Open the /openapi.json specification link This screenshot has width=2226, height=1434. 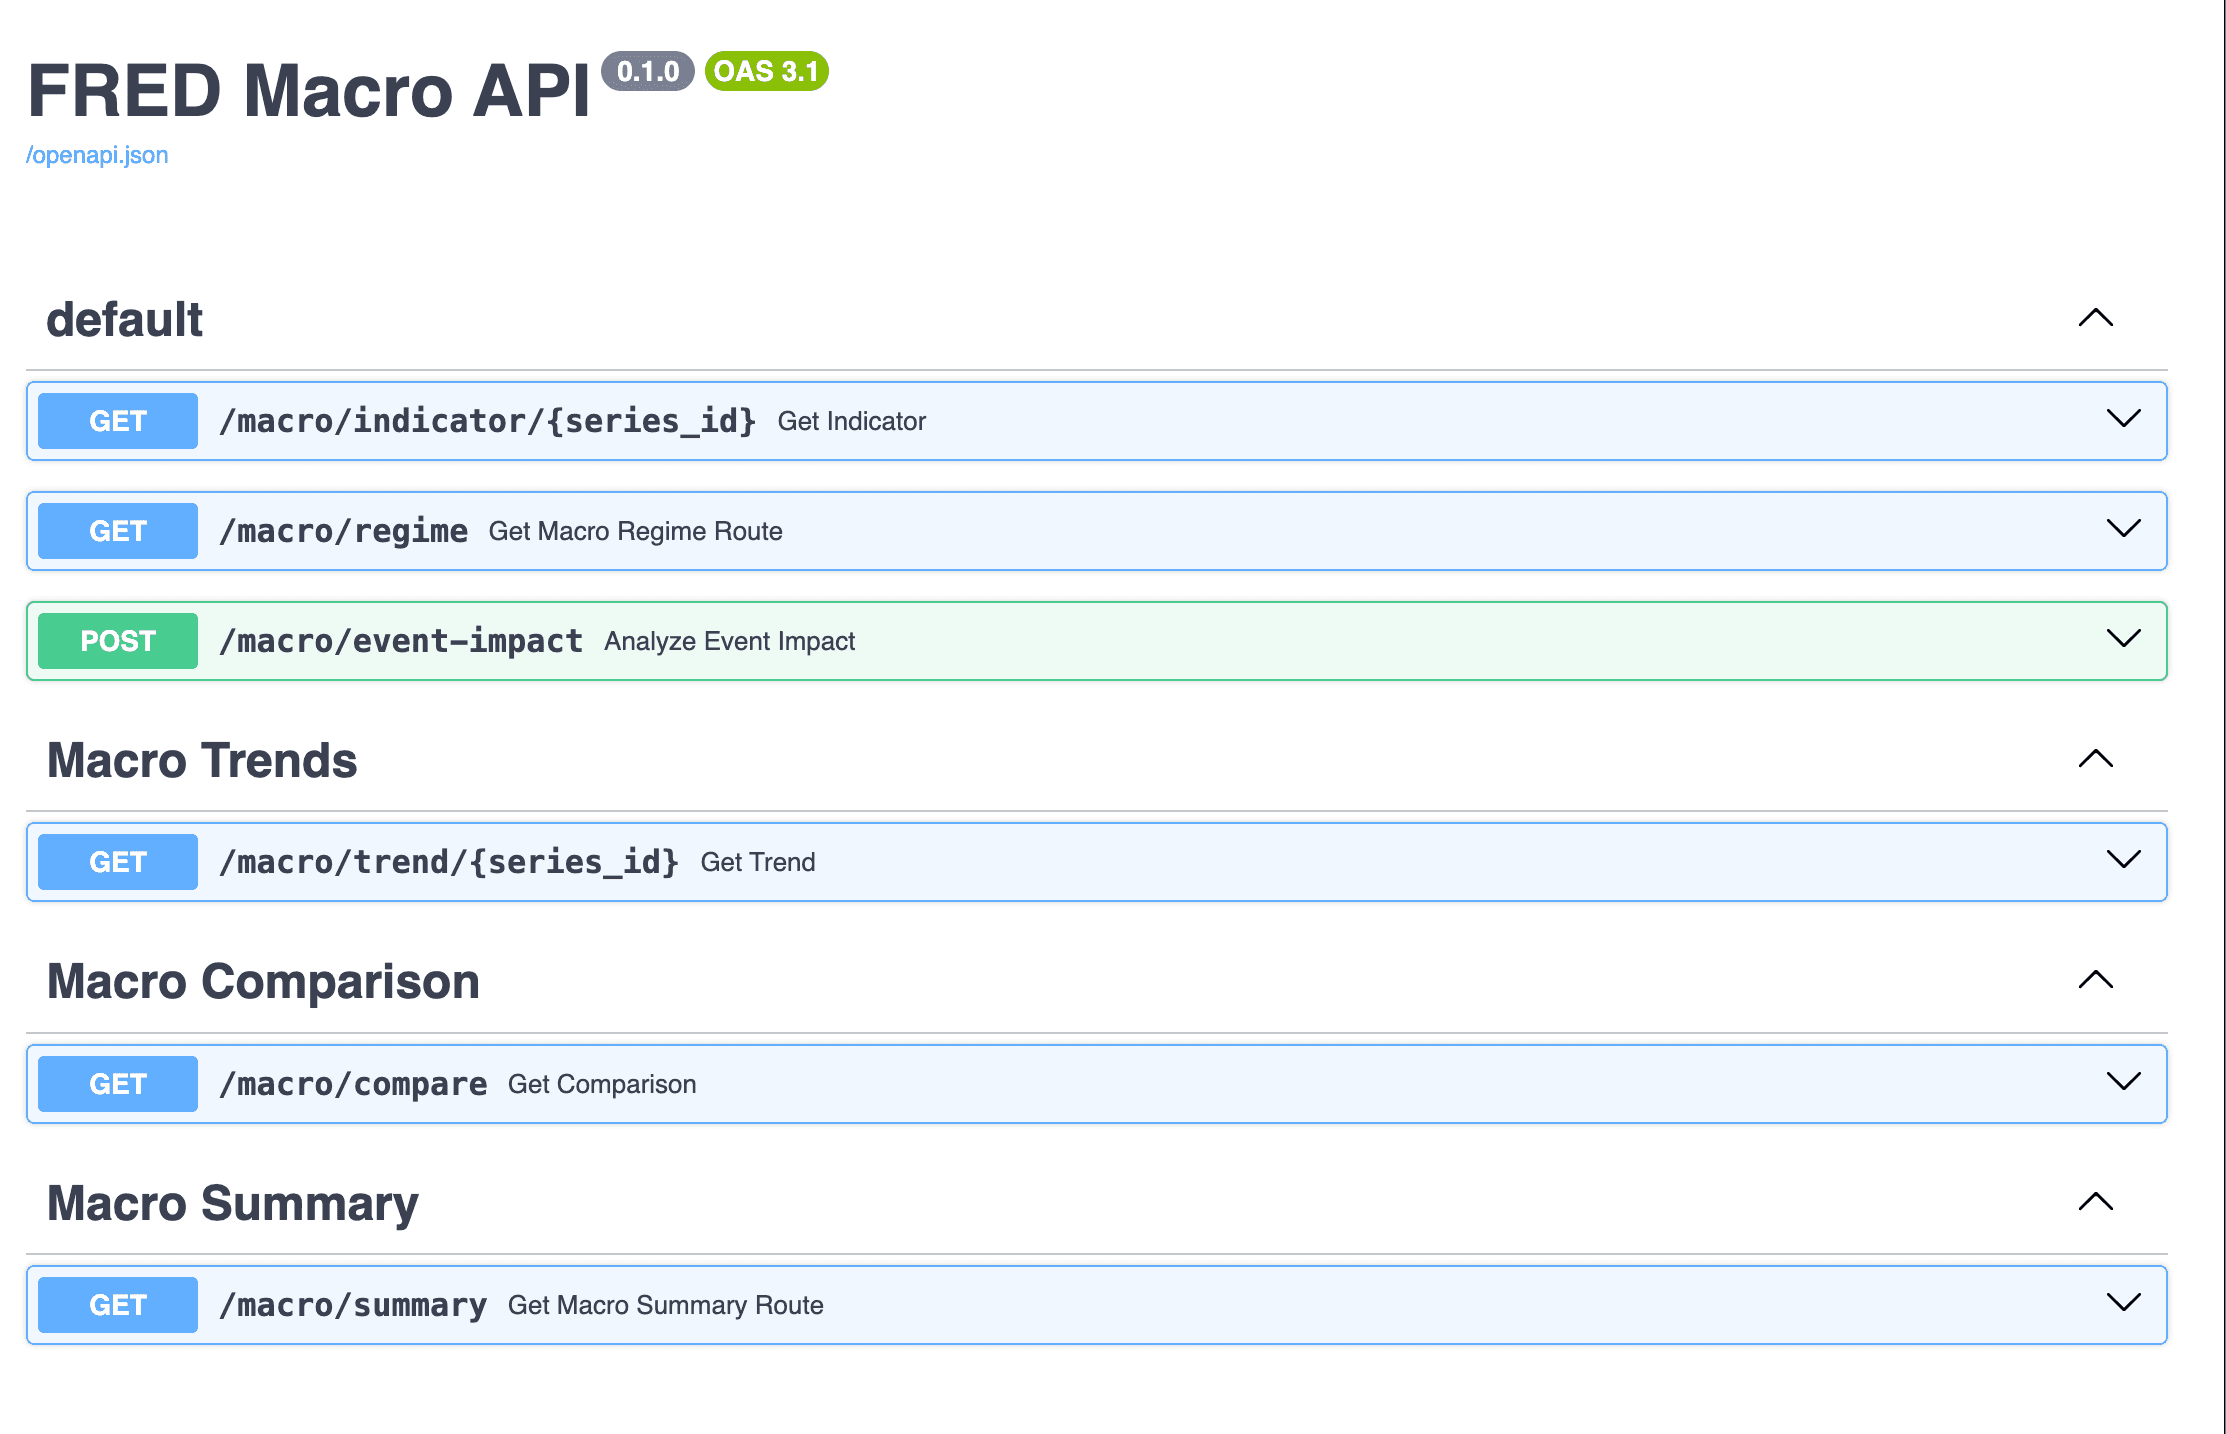pos(96,155)
